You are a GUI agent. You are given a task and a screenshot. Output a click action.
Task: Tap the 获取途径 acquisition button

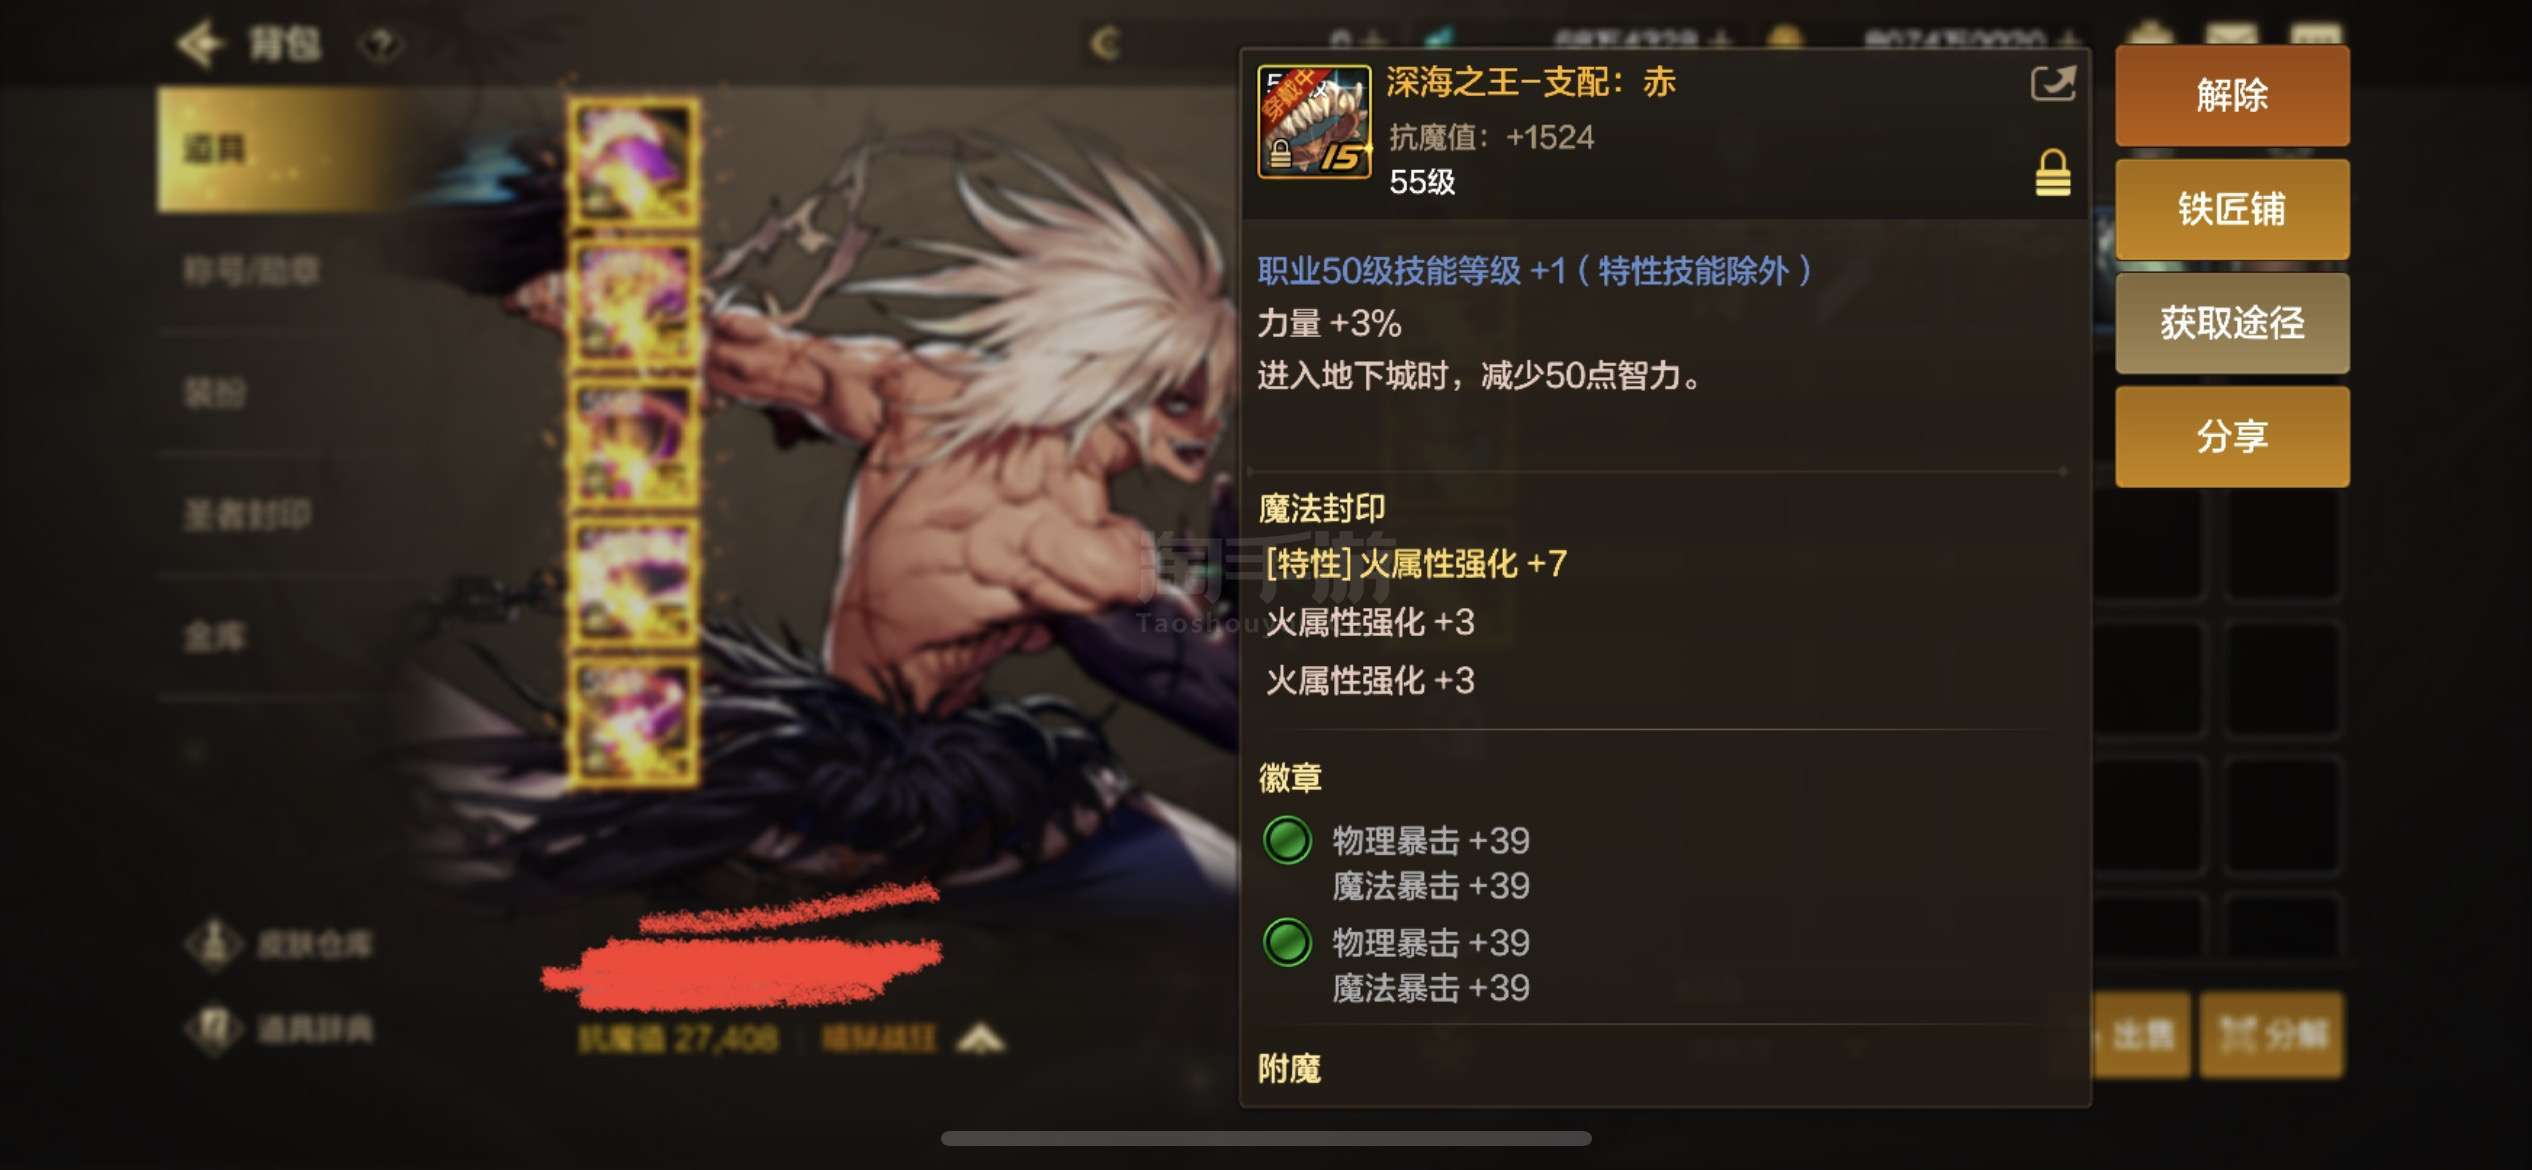pyautogui.click(x=2232, y=323)
